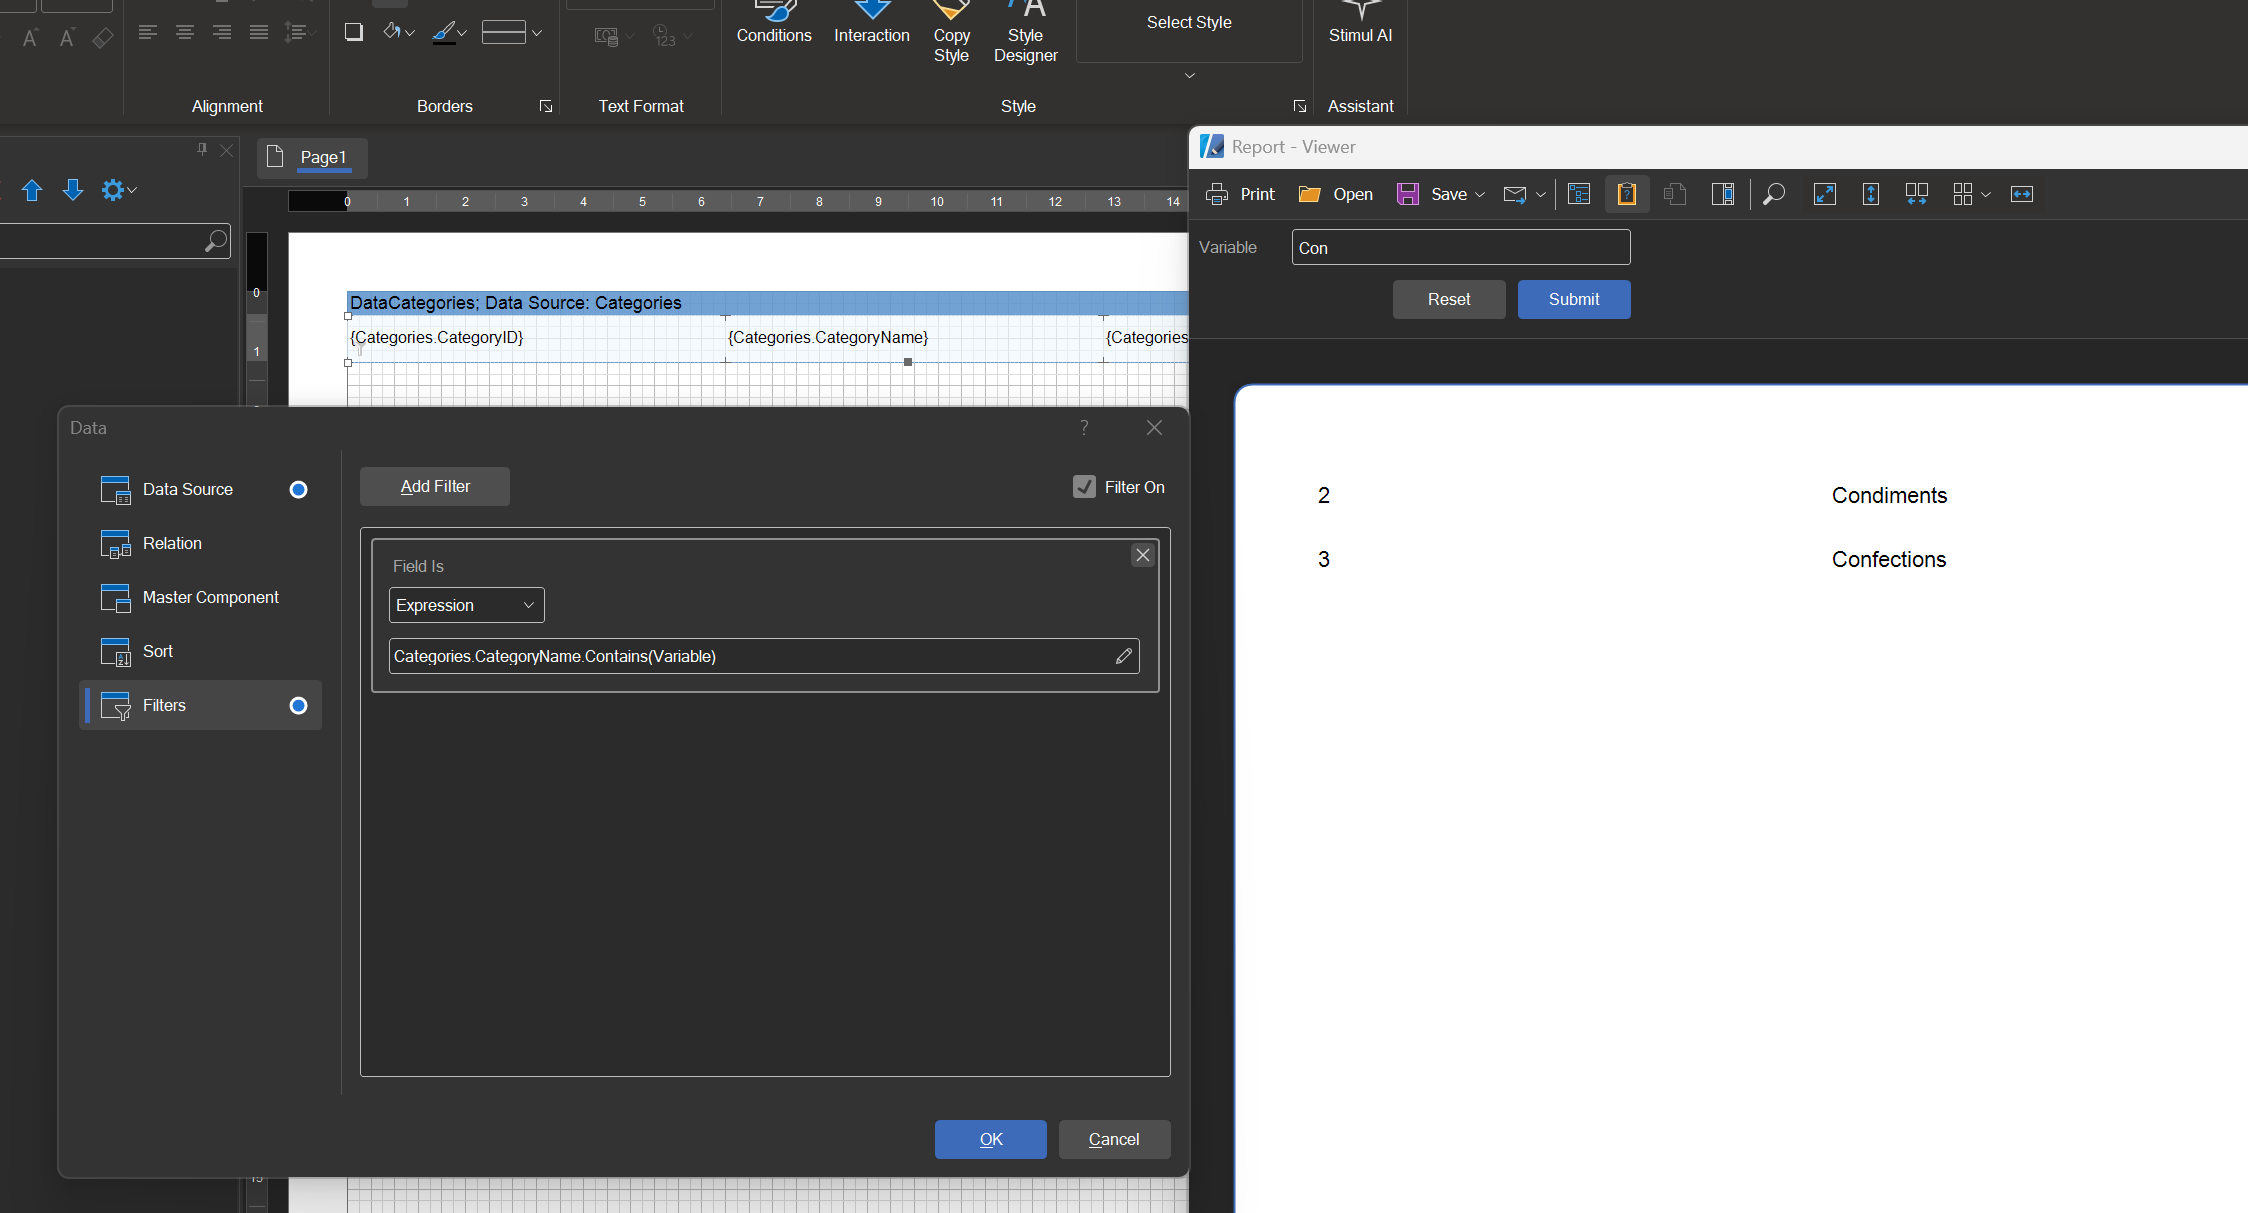
Task: Click Open folder icon in the Viewer toolbar
Action: (1309, 194)
